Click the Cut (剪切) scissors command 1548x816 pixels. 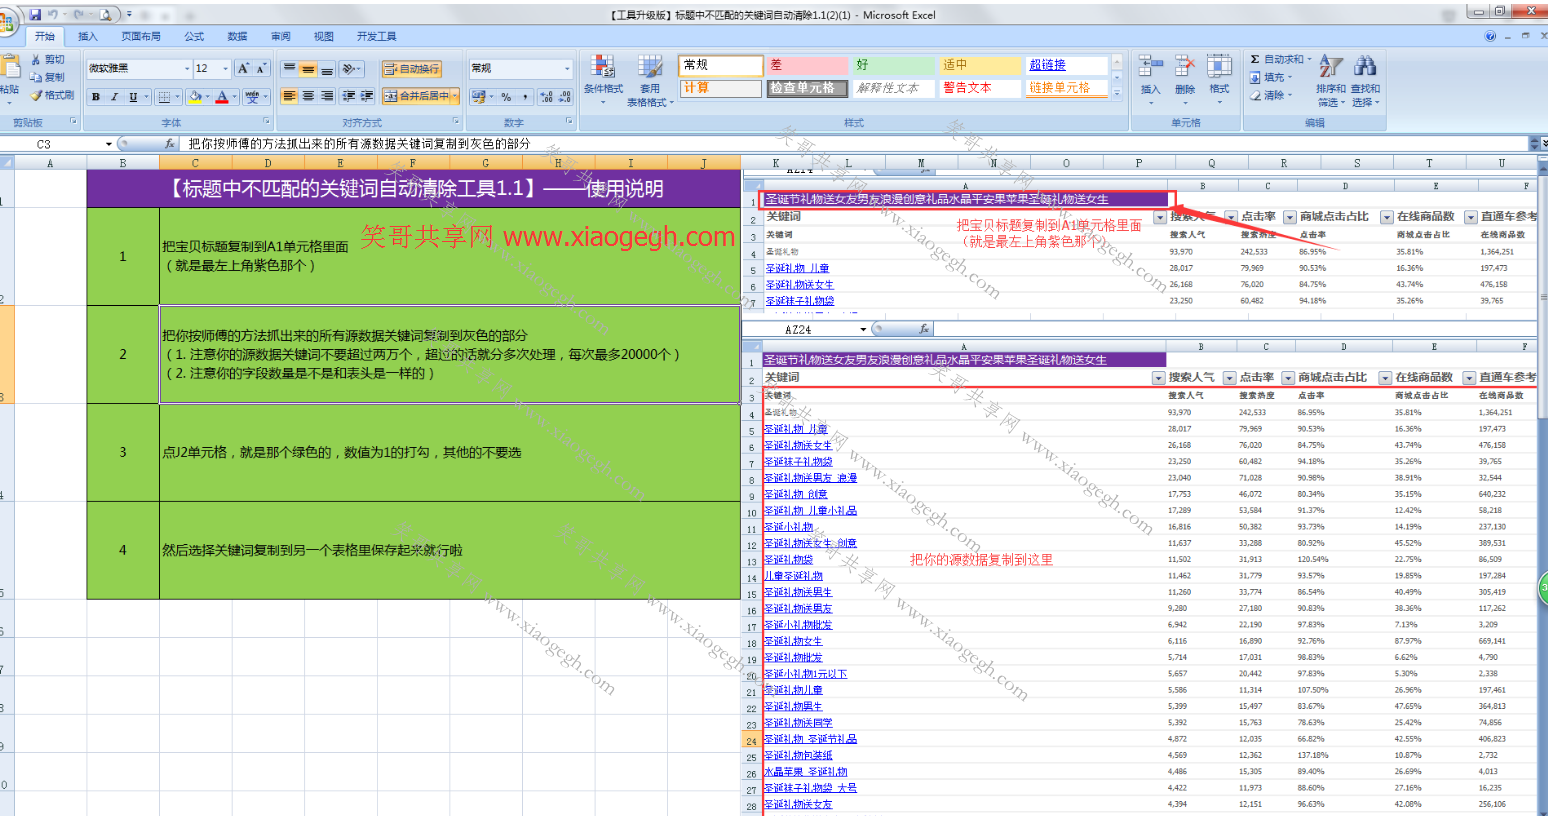pyautogui.click(x=48, y=60)
